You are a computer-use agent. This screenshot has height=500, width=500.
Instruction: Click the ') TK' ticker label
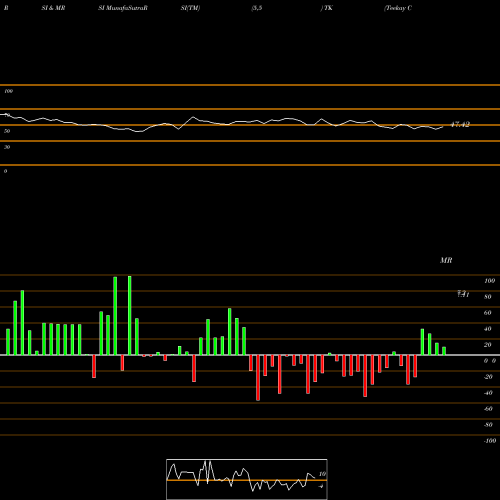pos(327,8)
